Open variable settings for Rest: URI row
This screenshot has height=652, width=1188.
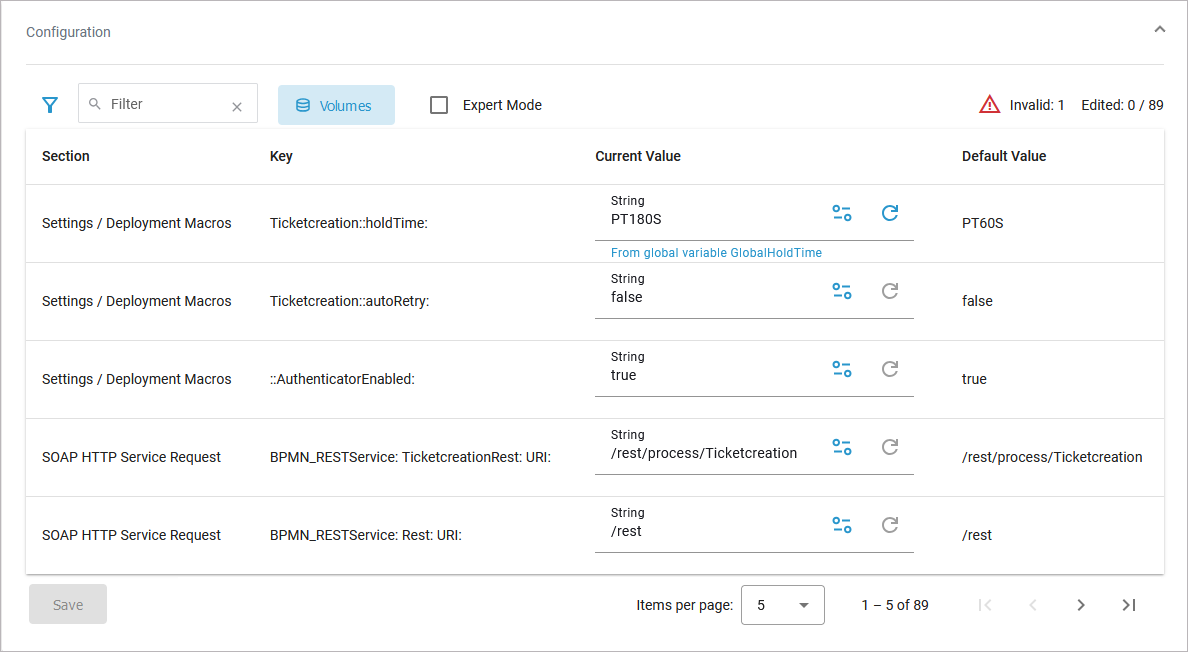[842, 525]
